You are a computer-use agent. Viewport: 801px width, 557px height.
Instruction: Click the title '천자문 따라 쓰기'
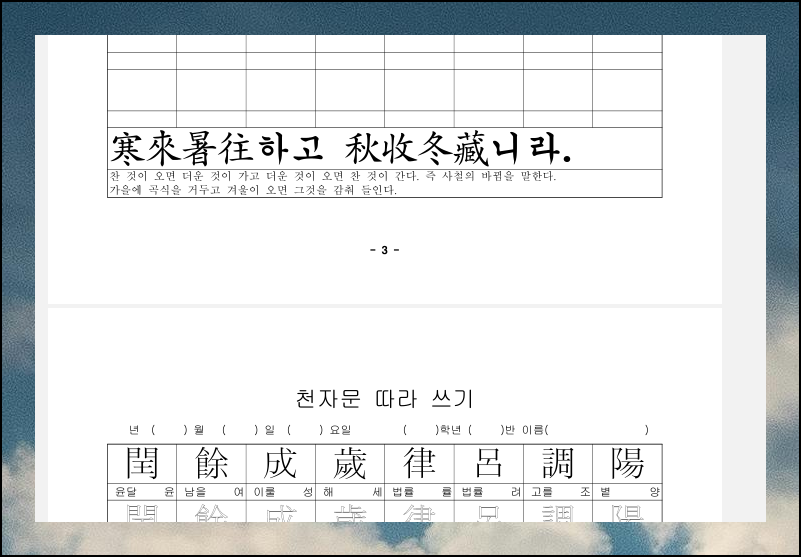tap(385, 399)
